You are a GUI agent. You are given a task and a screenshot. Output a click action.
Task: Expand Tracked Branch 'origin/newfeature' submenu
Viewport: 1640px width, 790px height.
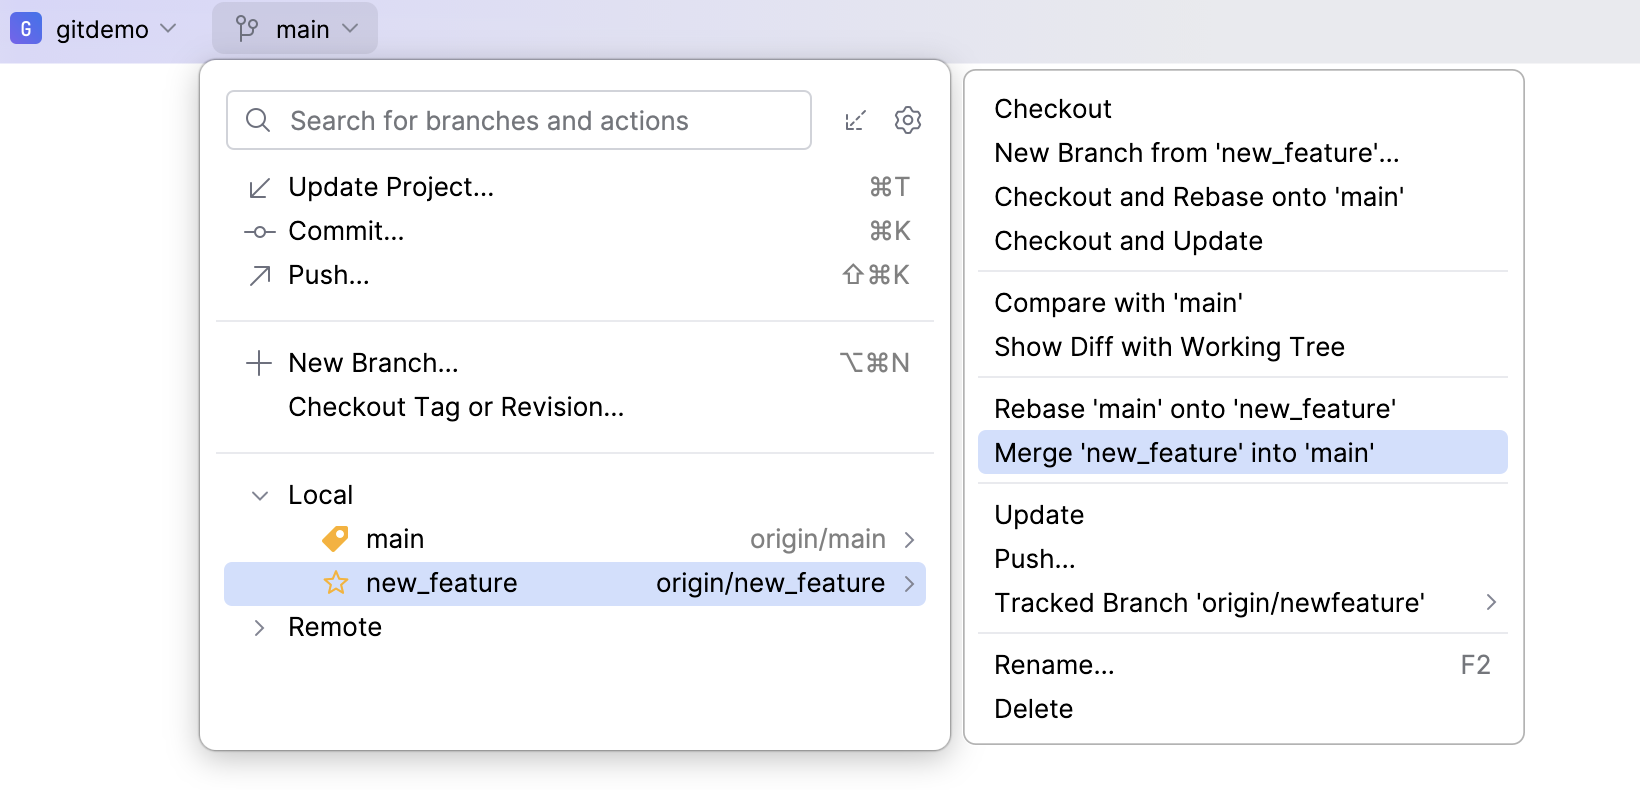pyautogui.click(x=1491, y=602)
